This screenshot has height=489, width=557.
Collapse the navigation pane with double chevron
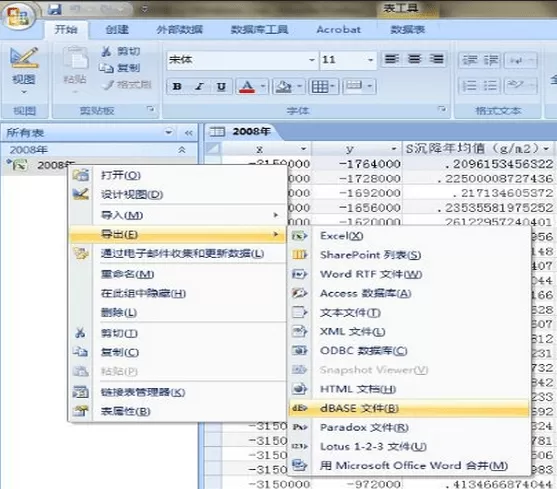pyautogui.click(x=188, y=133)
